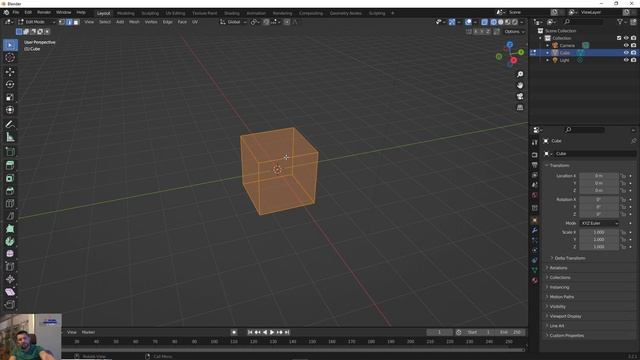Open the Edit Mode dropdown

click(x=37, y=22)
